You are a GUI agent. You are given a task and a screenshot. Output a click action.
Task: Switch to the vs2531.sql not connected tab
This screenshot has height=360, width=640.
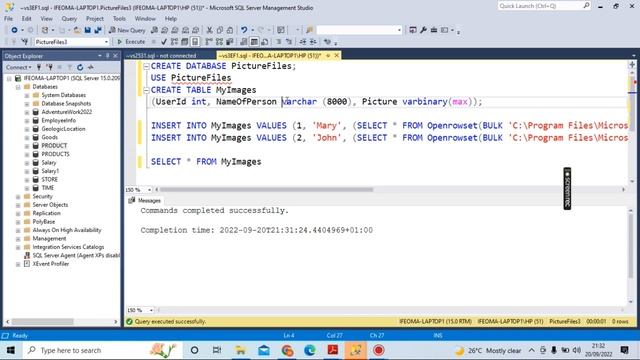click(161, 56)
